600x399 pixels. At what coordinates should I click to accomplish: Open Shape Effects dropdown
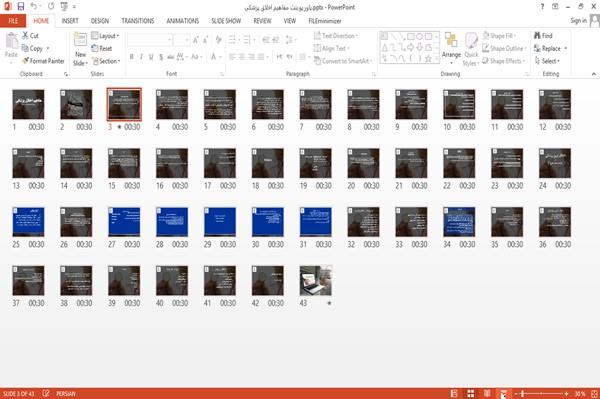click(x=504, y=61)
